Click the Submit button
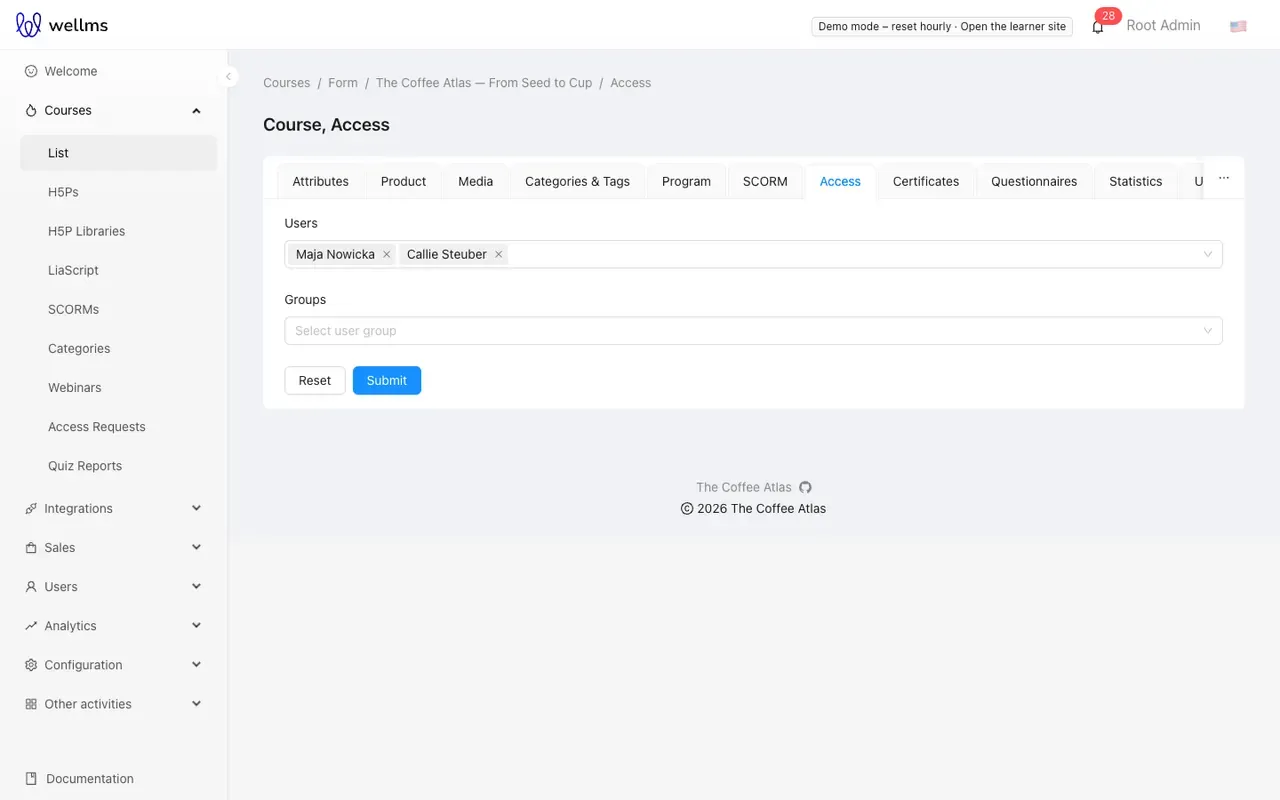Viewport: 1280px width, 800px height. point(386,380)
